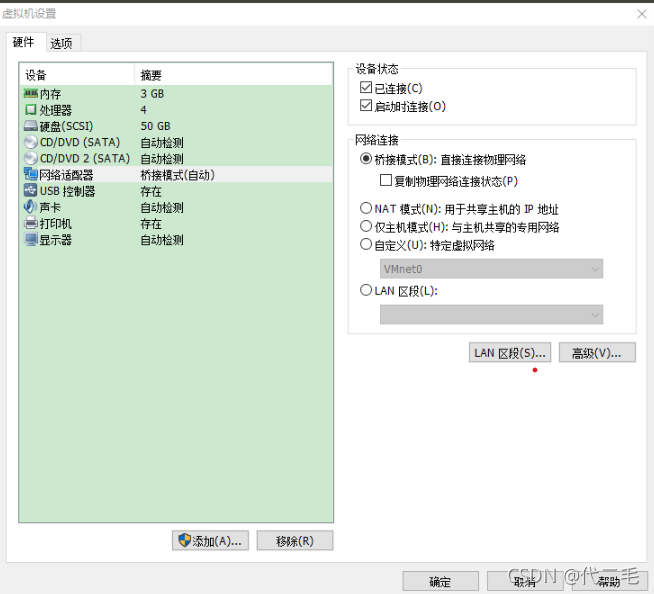Click the 50 GB disk summary
Screen dimensions: 654x594
pos(156,126)
